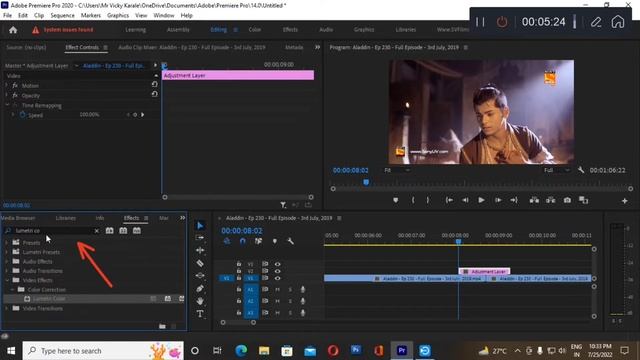Play the program monitor video
This screenshot has height=360, width=640.
[481, 200]
